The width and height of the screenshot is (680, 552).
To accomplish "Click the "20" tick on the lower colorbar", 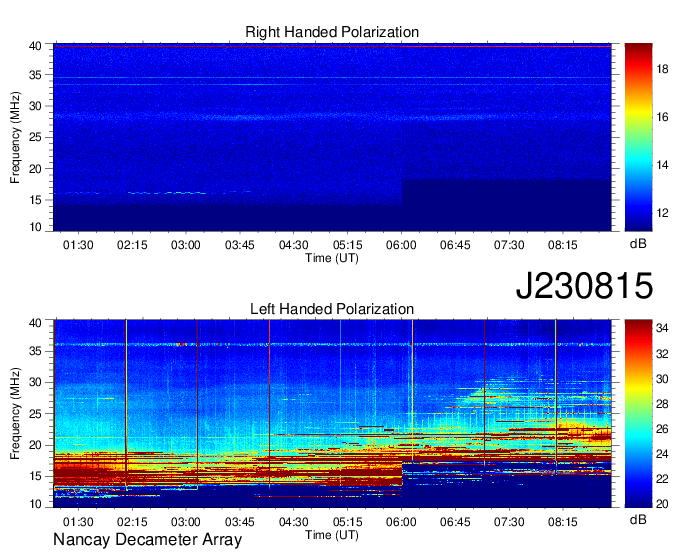I will click(663, 504).
